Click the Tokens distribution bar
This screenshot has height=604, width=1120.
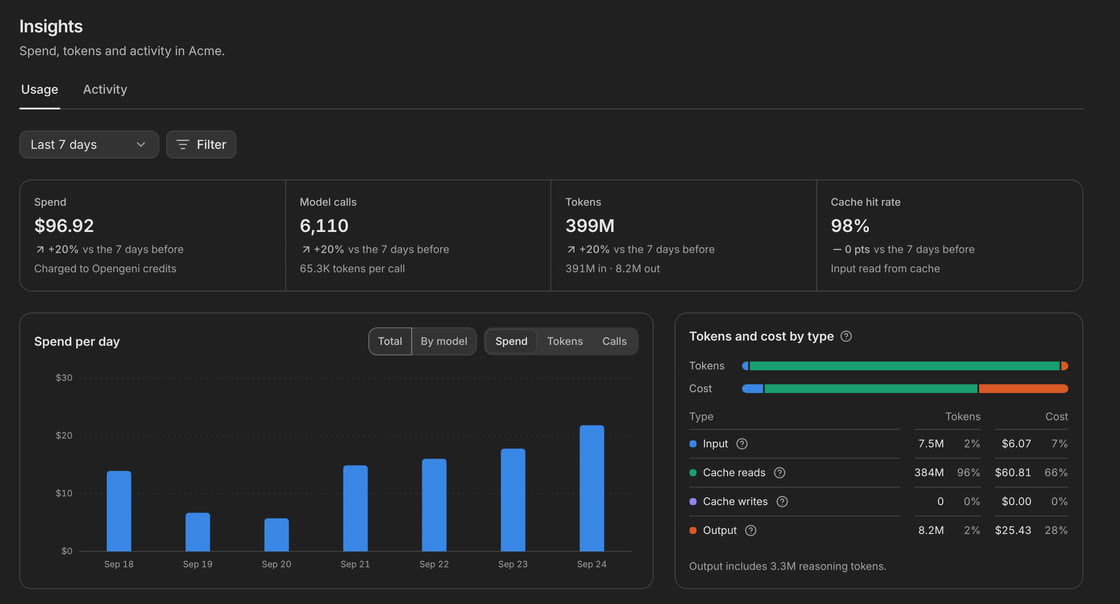coord(905,366)
